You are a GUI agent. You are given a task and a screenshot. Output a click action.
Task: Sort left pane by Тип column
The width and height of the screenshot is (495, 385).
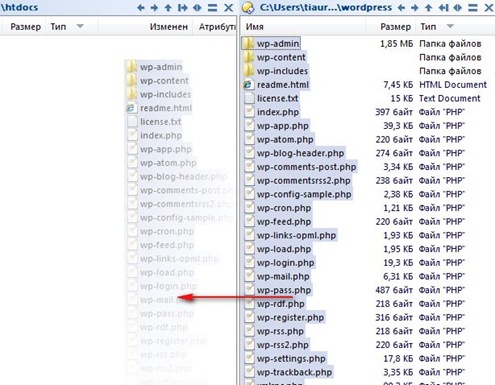pyautogui.click(x=58, y=27)
